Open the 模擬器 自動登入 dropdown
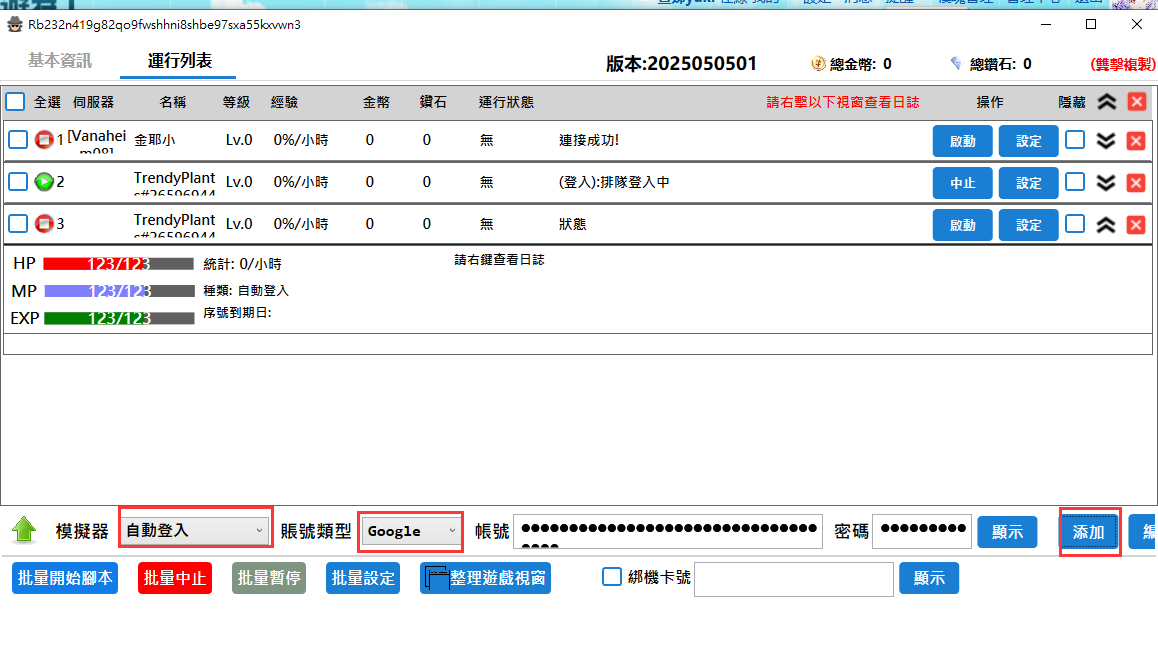Screen dimensions: 1158x655 pos(195,530)
